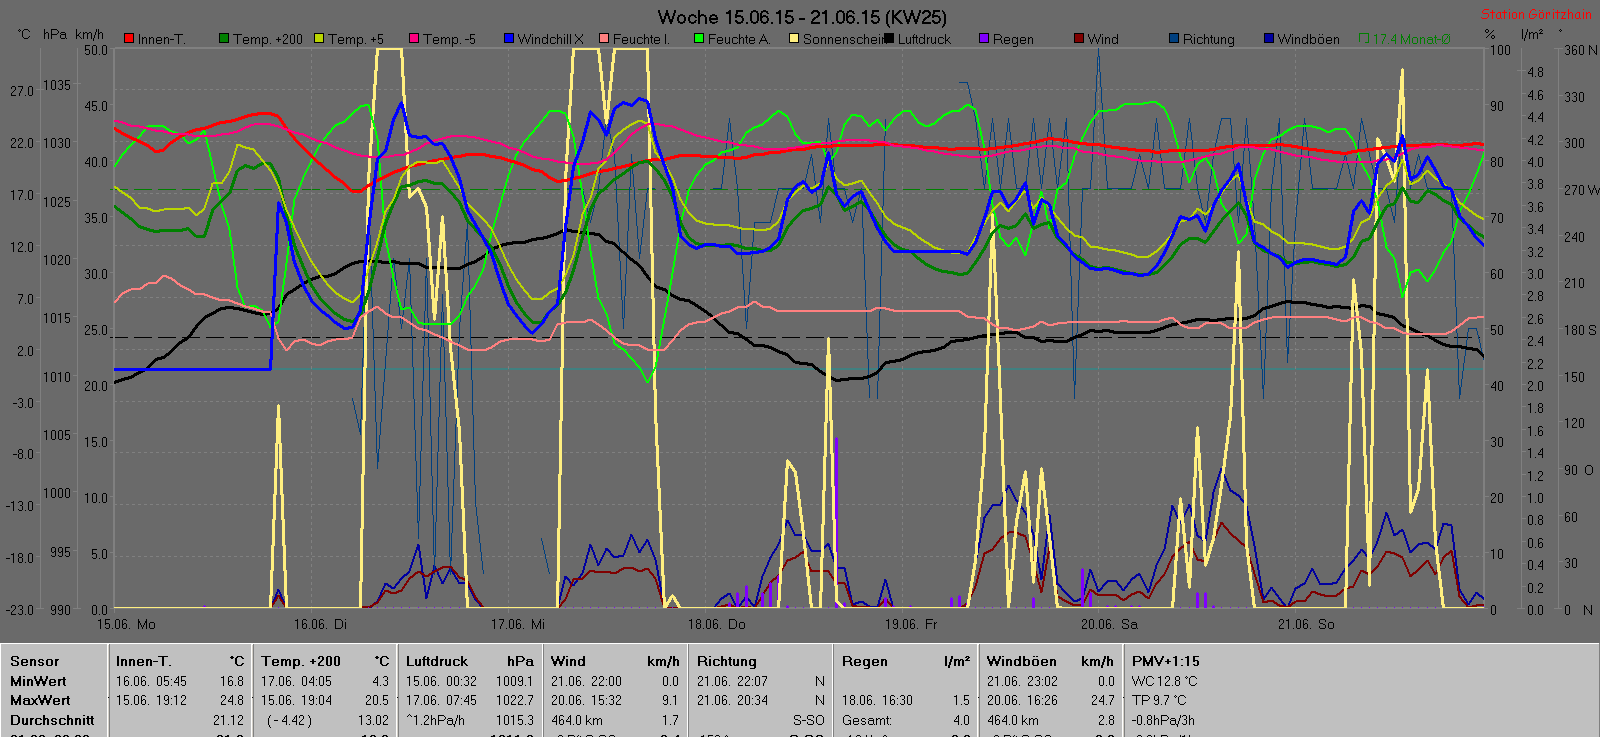Click the 17.4 Monat-Ø legend text
The width and height of the screenshot is (1600, 737).
(1411, 39)
